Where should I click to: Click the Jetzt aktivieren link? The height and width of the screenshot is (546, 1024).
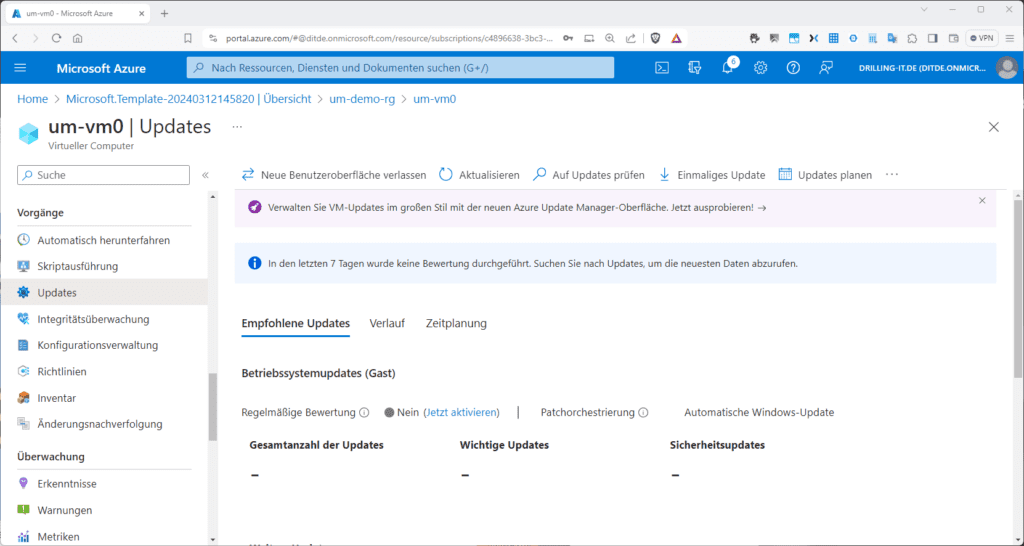[461, 413]
